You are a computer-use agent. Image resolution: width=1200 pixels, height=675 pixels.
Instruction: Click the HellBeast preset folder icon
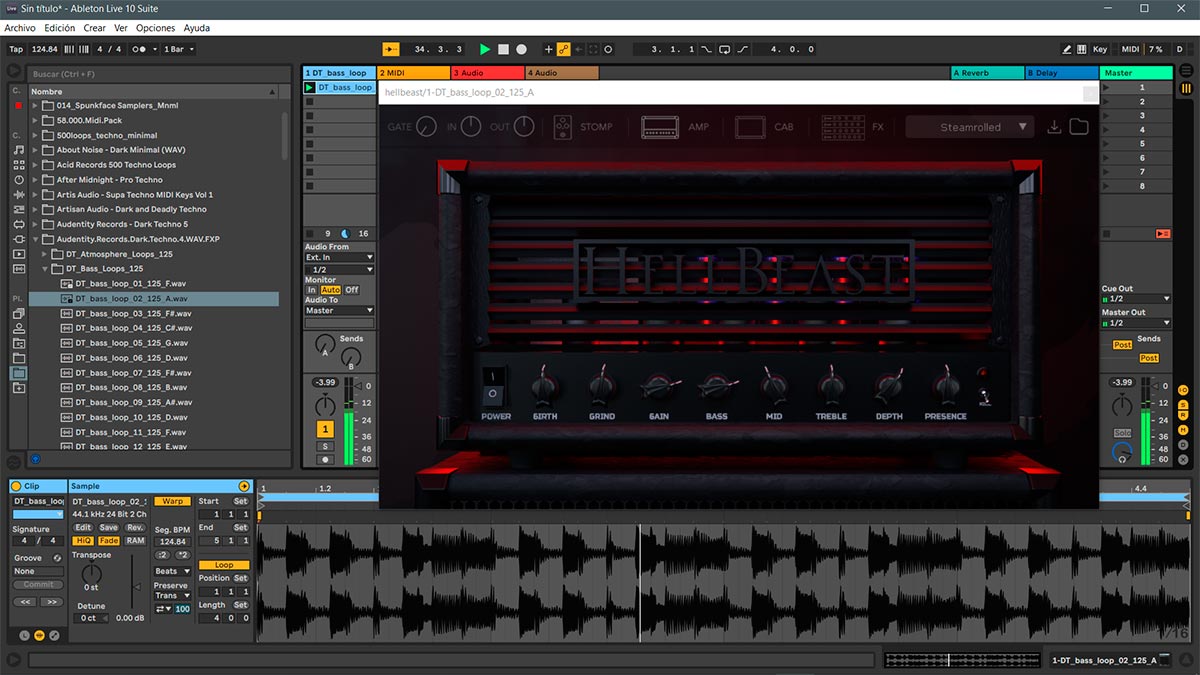(1078, 127)
